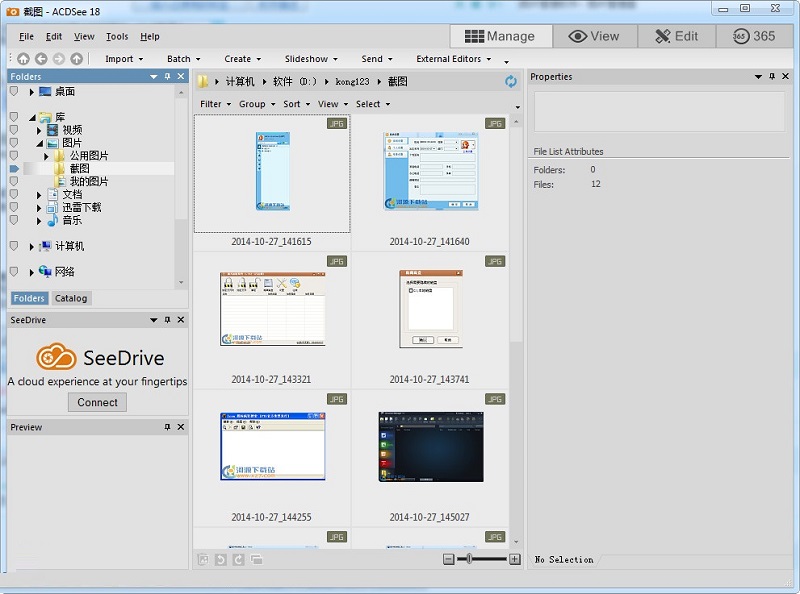Toggle Easy-Select marker next to 计算机

coord(14,246)
